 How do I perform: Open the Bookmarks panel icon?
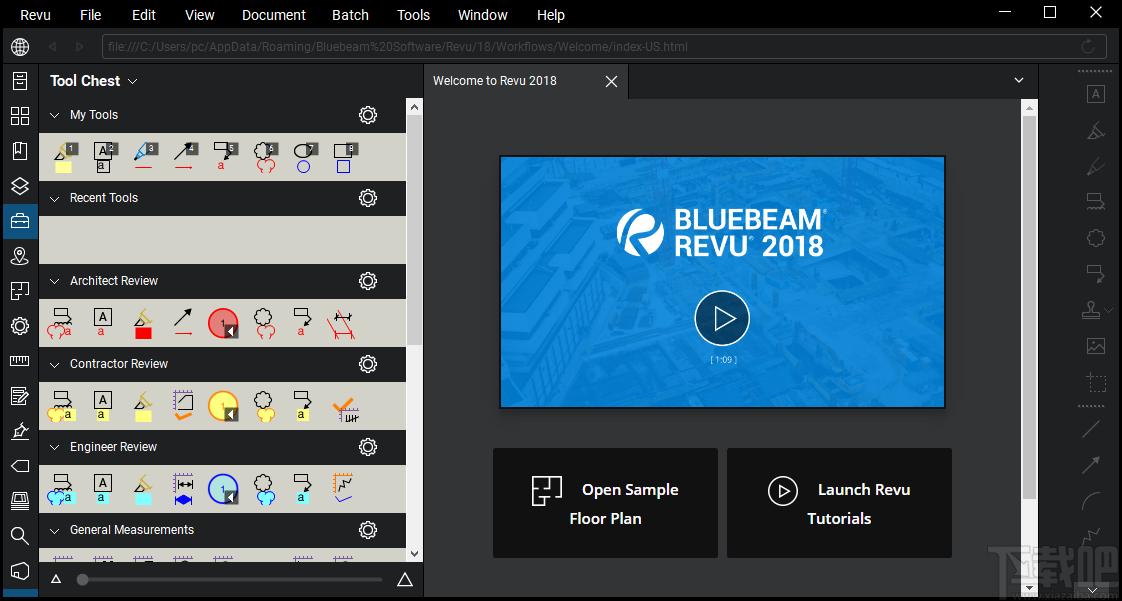point(20,151)
